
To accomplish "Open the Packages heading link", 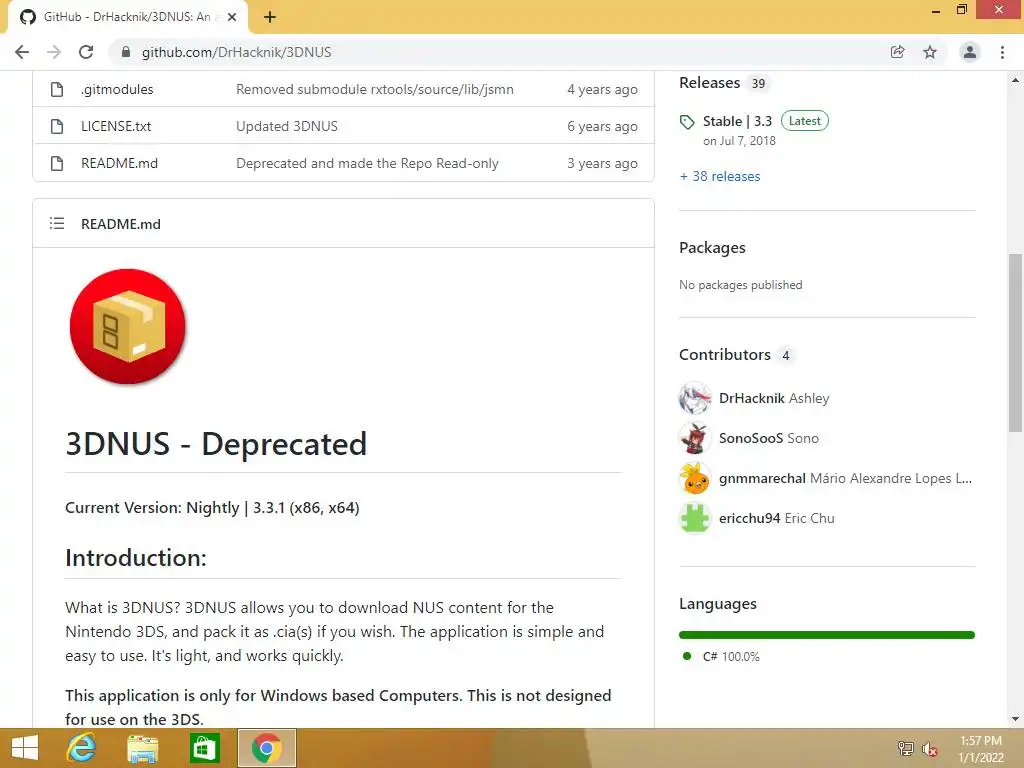I will [x=712, y=248].
